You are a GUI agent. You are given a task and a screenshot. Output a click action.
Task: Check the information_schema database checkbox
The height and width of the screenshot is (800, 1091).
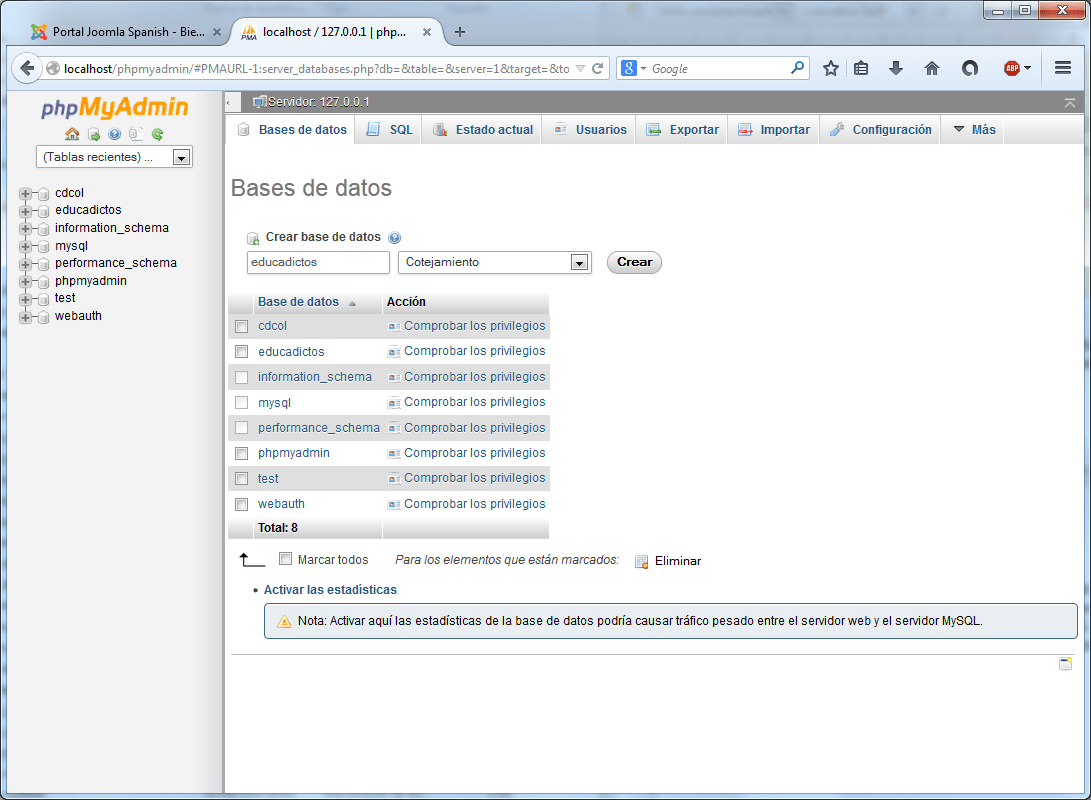[241, 377]
